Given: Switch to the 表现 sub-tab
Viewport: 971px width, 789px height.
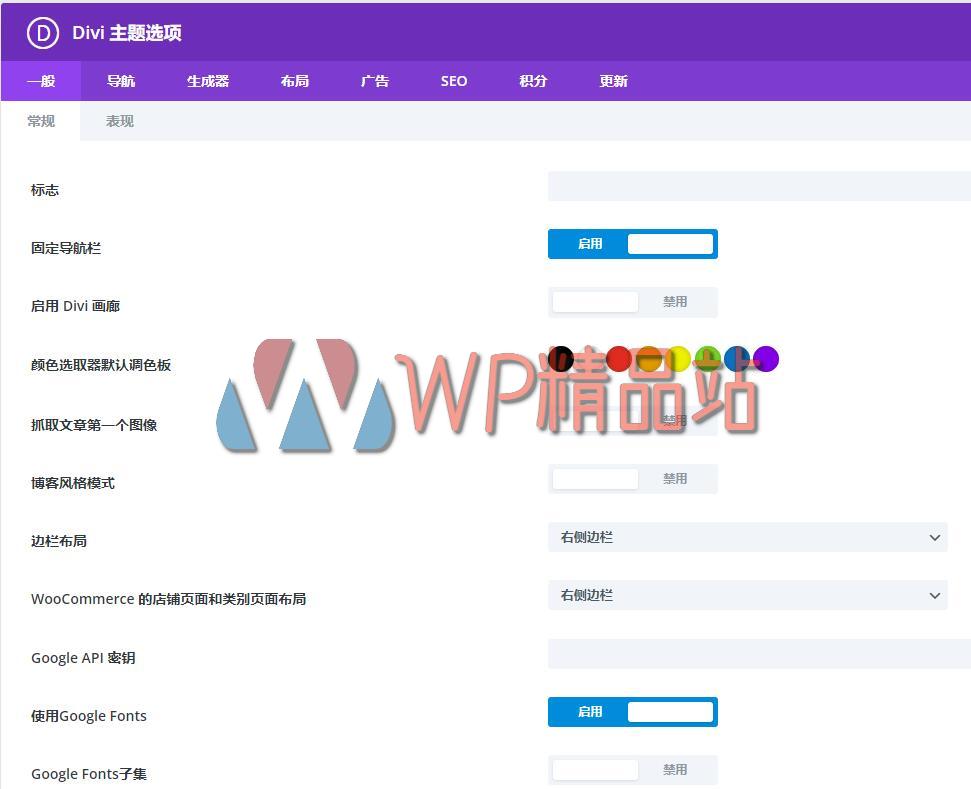Looking at the screenshot, I should 118,120.
